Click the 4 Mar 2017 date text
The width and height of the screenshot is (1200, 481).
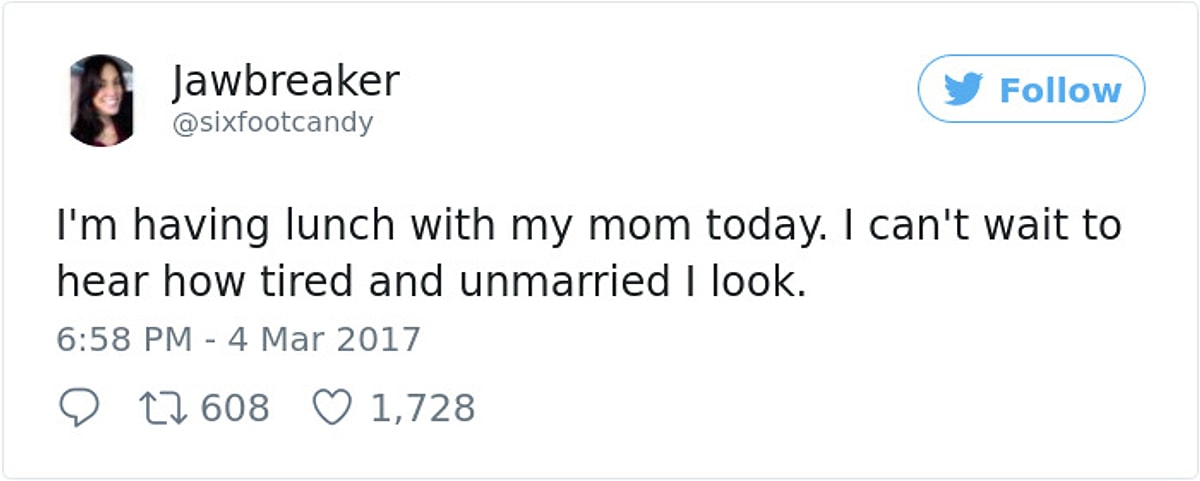coord(324,339)
